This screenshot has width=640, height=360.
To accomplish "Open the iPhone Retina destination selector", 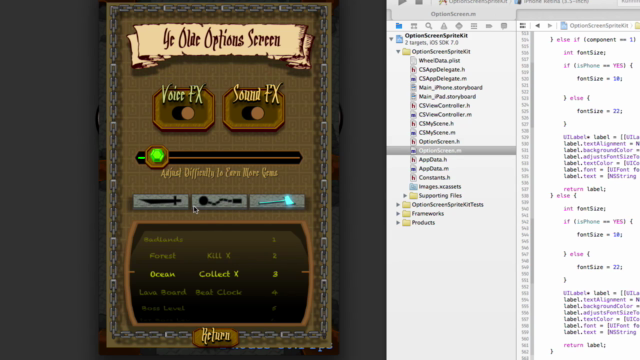I will 551,2.
